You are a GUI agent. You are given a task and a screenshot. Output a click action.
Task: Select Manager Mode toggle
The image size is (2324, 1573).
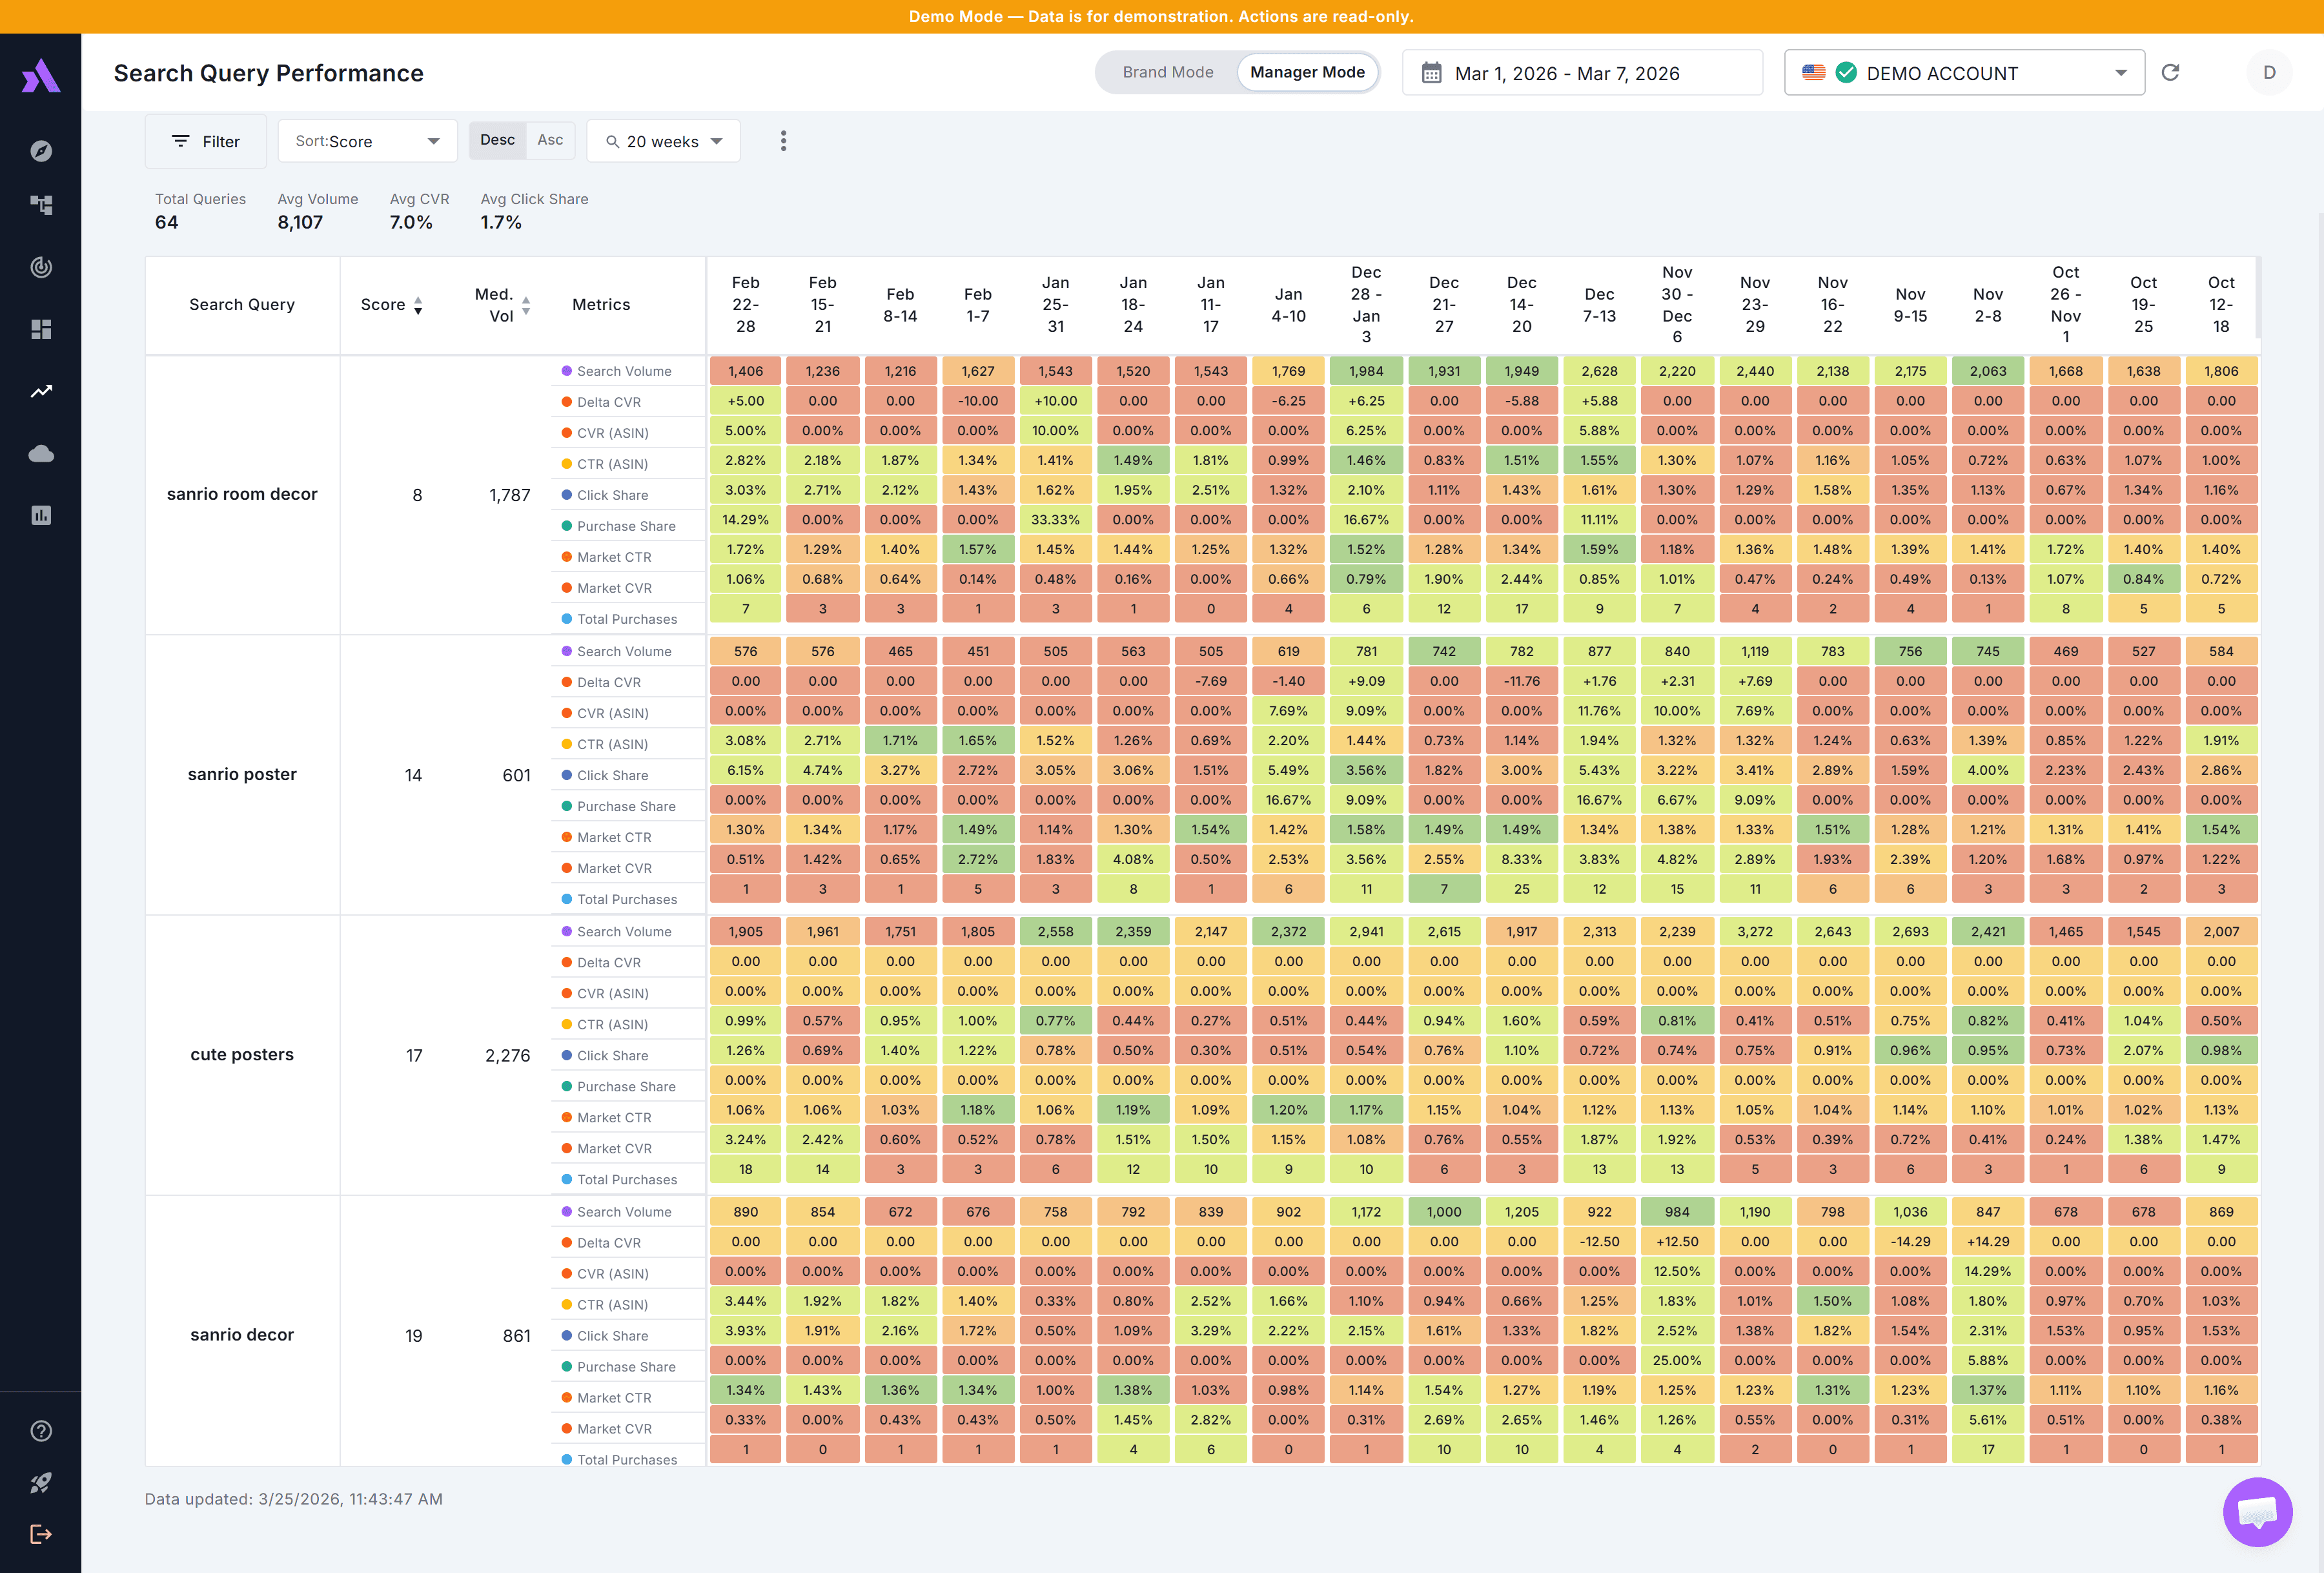[x=1306, y=73]
